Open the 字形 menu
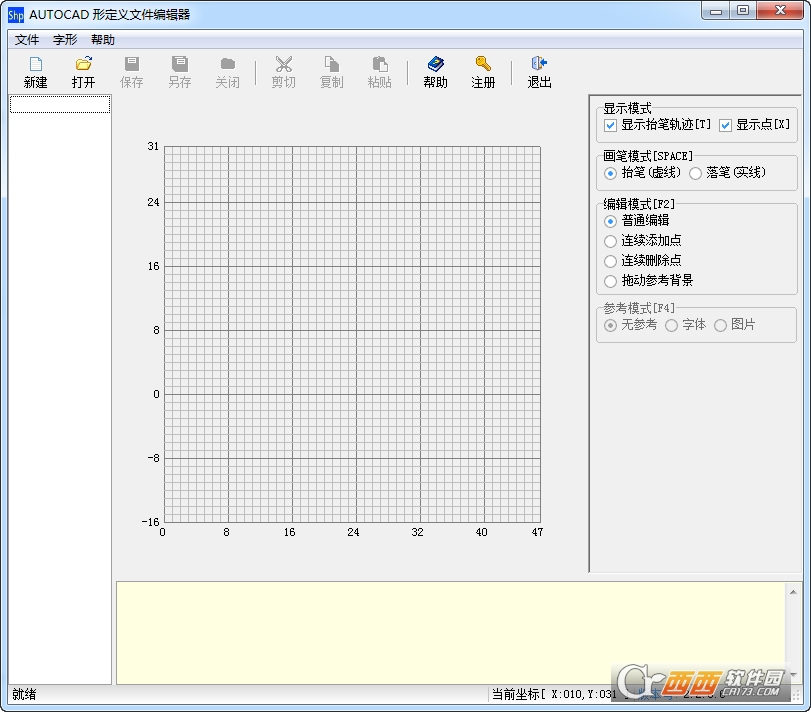 pyautogui.click(x=65, y=40)
